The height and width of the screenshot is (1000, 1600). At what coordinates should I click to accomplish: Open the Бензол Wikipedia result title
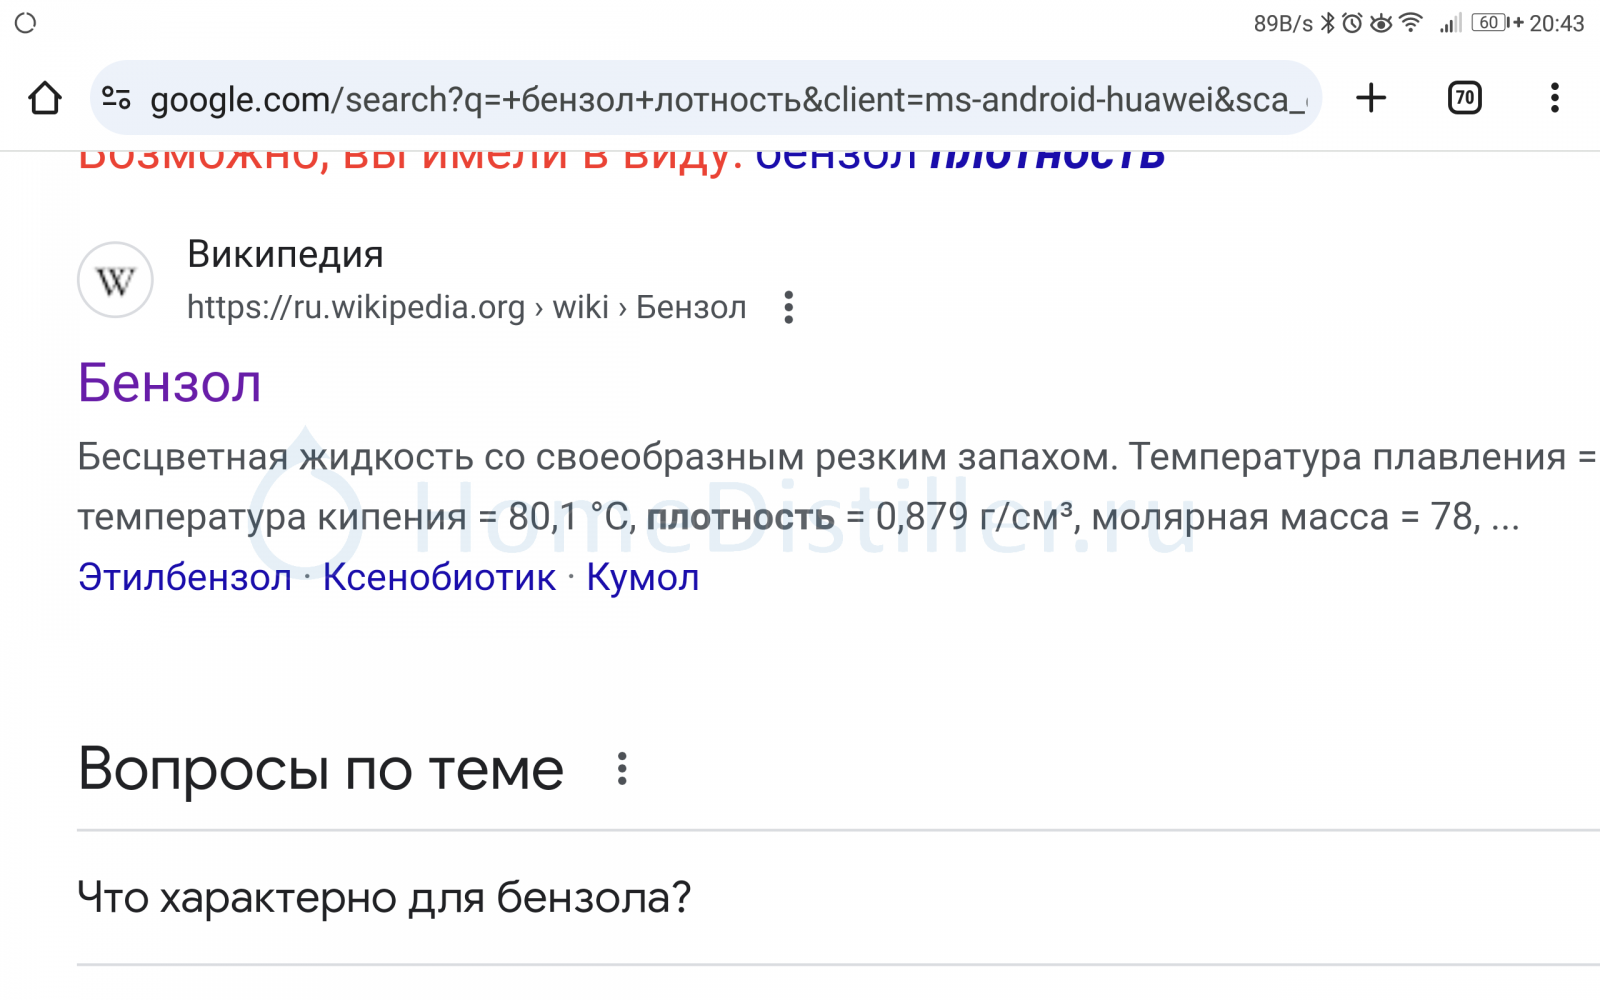pyautogui.click(x=170, y=383)
